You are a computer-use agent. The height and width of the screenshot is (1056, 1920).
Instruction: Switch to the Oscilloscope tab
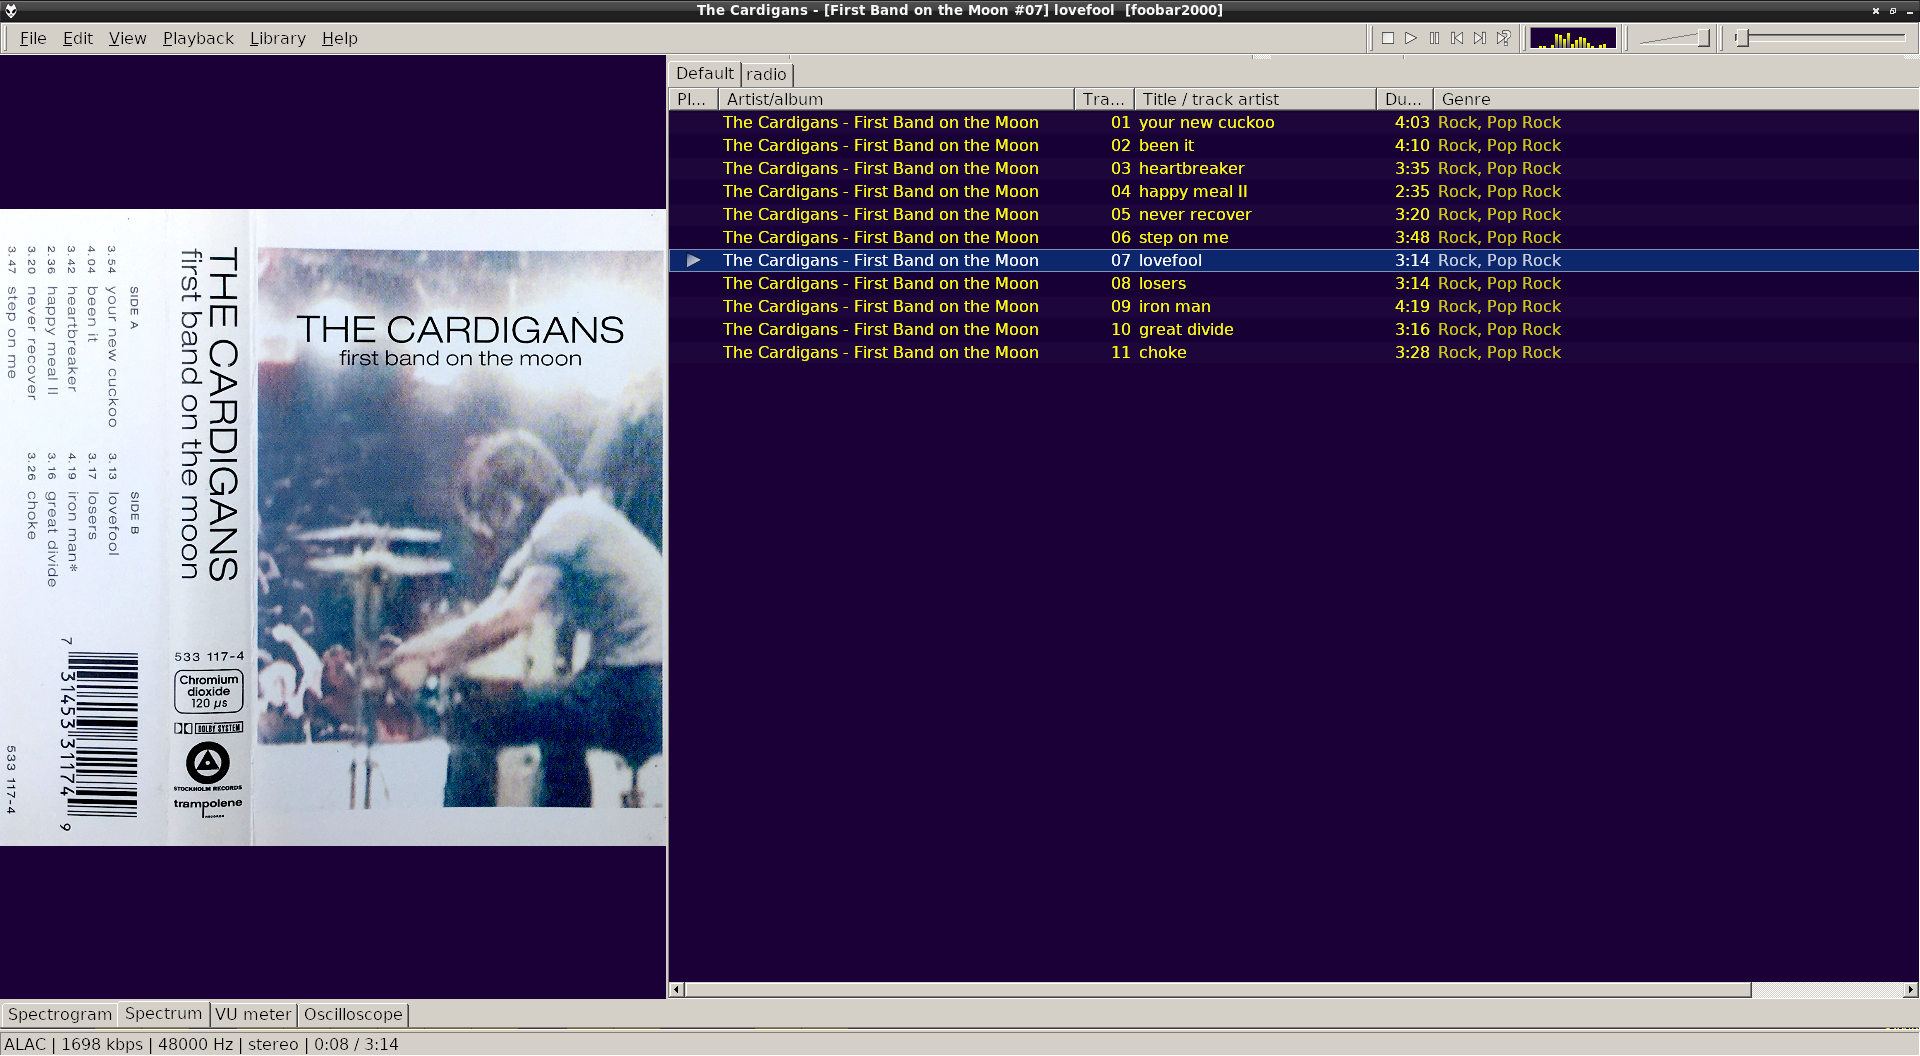click(x=353, y=1014)
